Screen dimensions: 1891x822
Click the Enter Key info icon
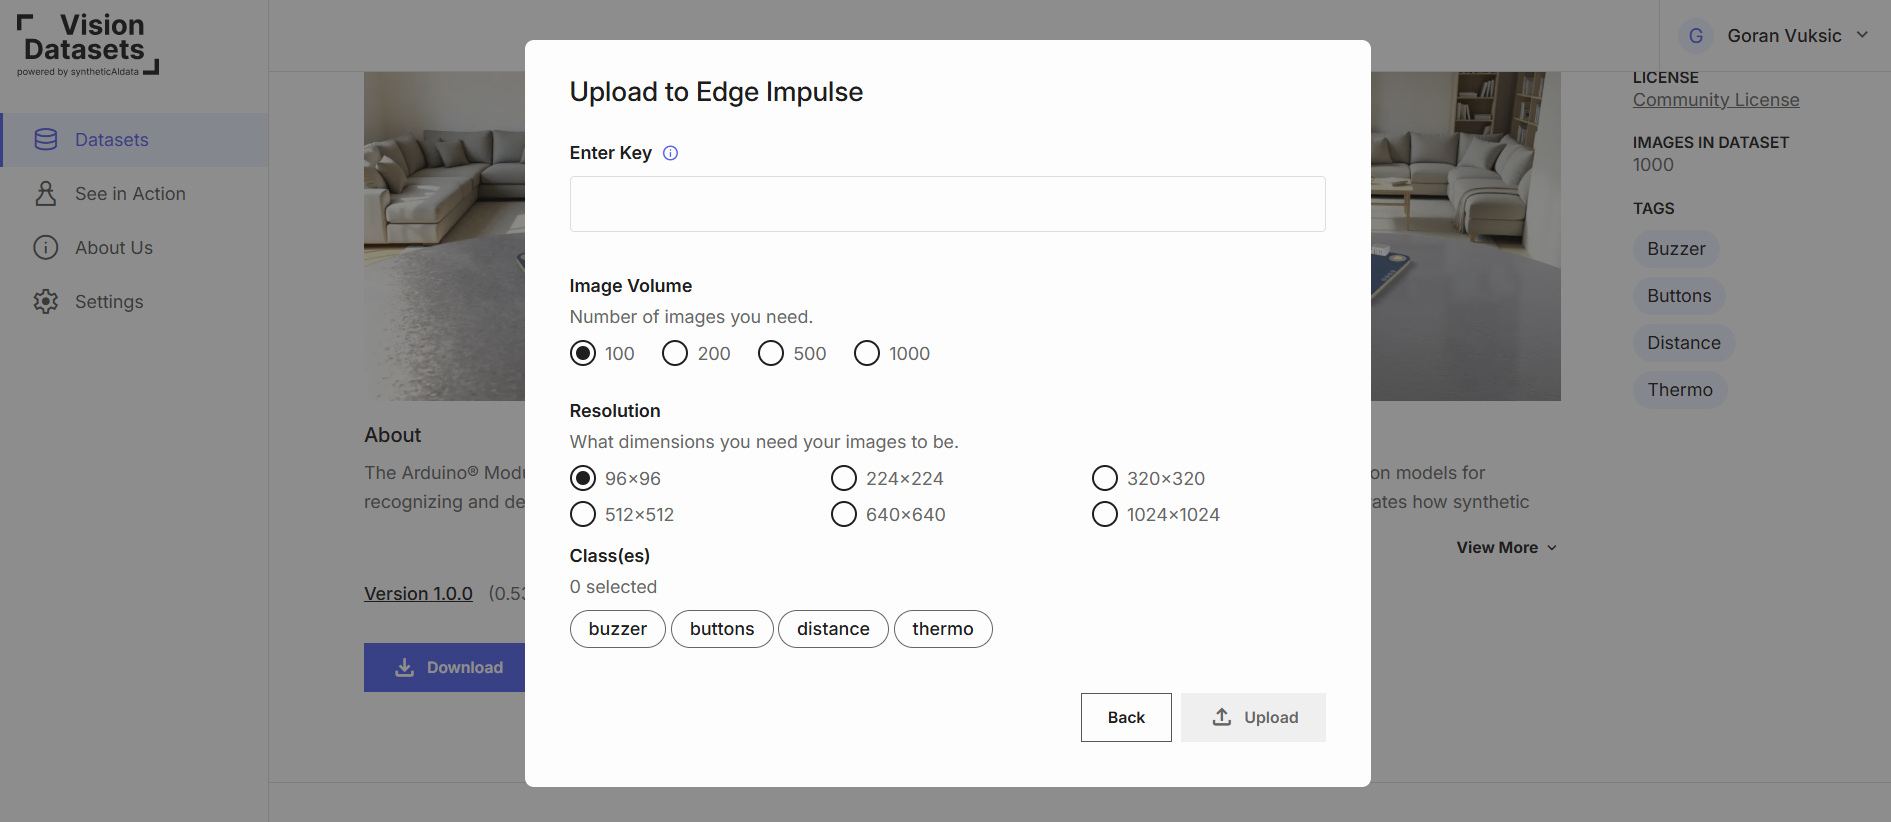coord(671,153)
